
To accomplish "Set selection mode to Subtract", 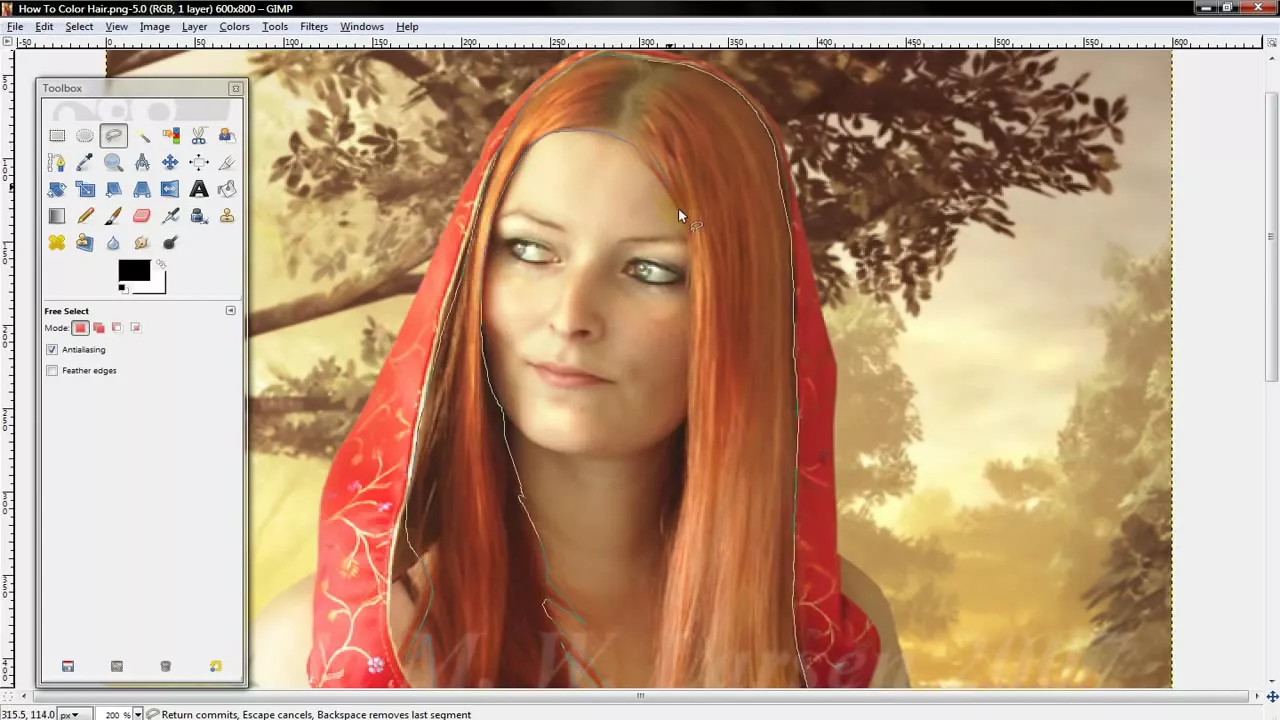I will point(117,328).
